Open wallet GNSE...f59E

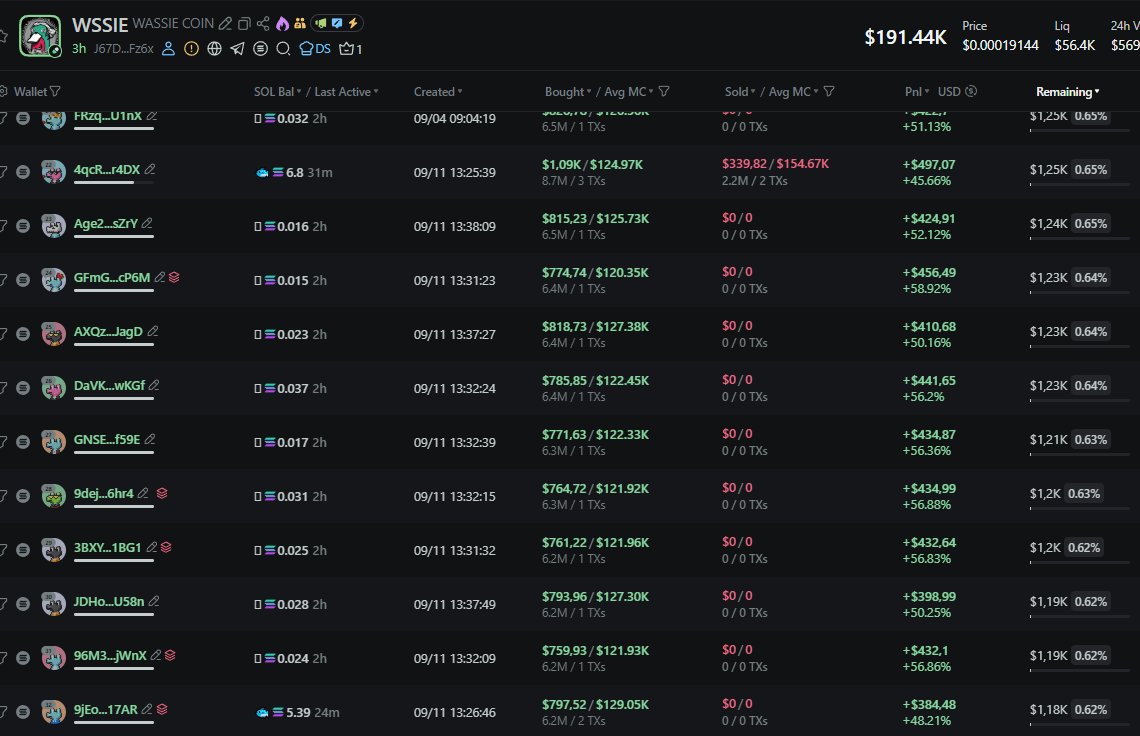(x=107, y=439)
